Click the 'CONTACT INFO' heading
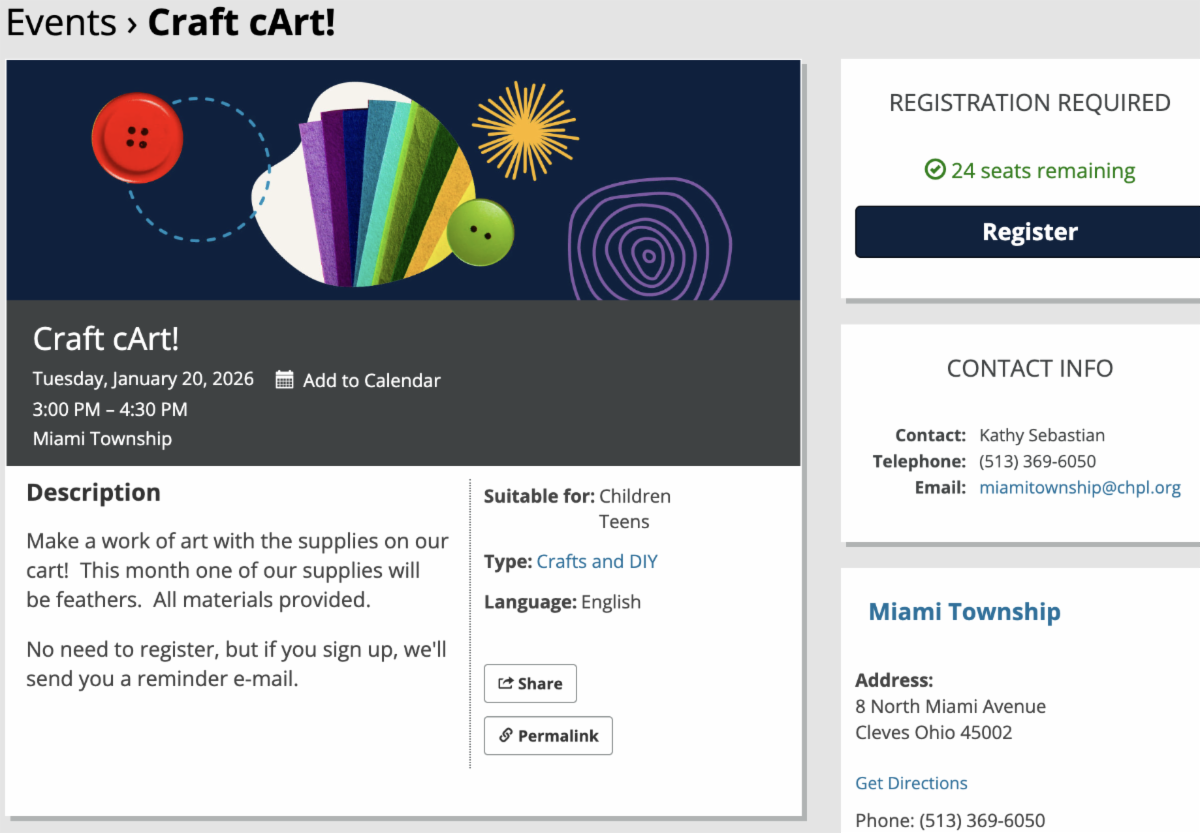 tap(1029, 368)
